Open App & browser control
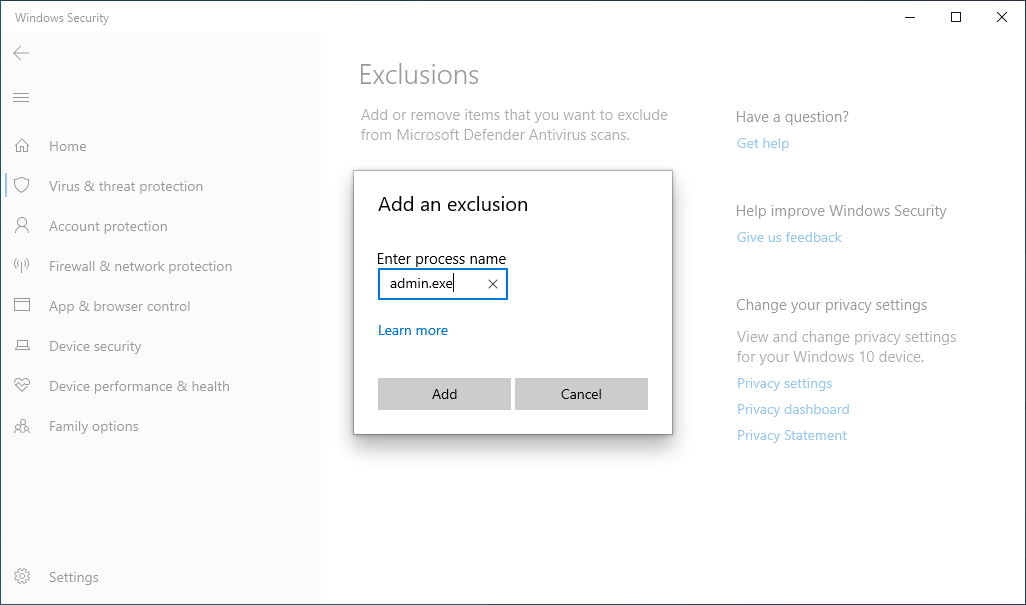The image size is (1026, 605). 119,306
